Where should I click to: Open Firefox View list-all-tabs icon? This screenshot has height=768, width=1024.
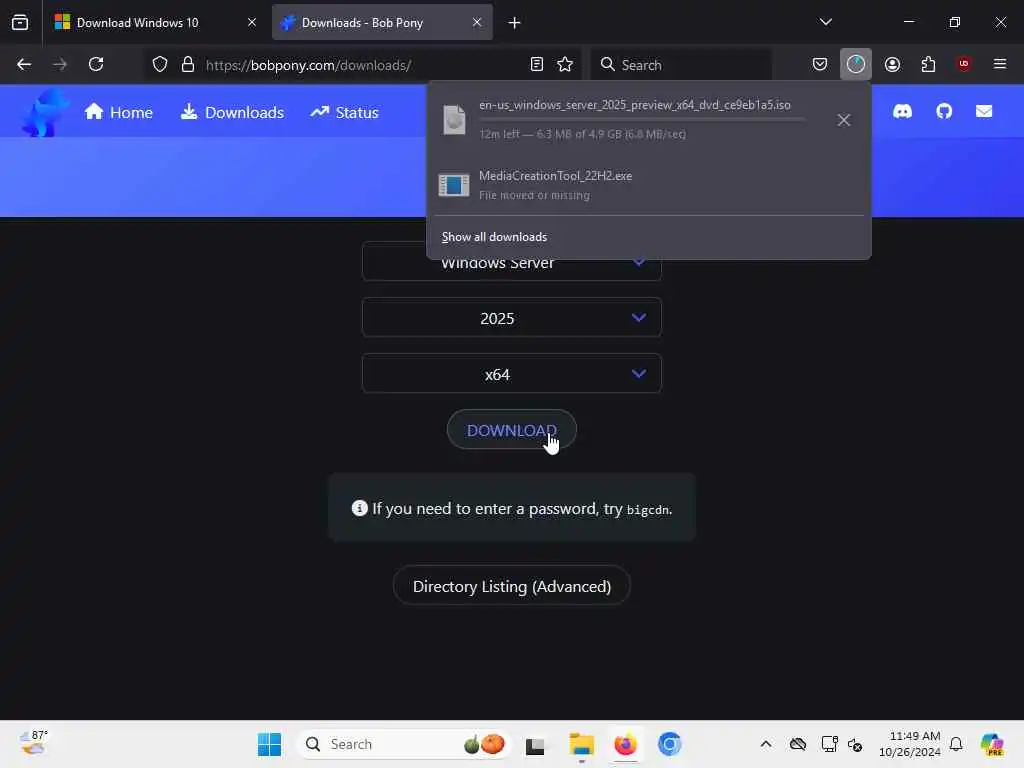[x=20, y=23]
